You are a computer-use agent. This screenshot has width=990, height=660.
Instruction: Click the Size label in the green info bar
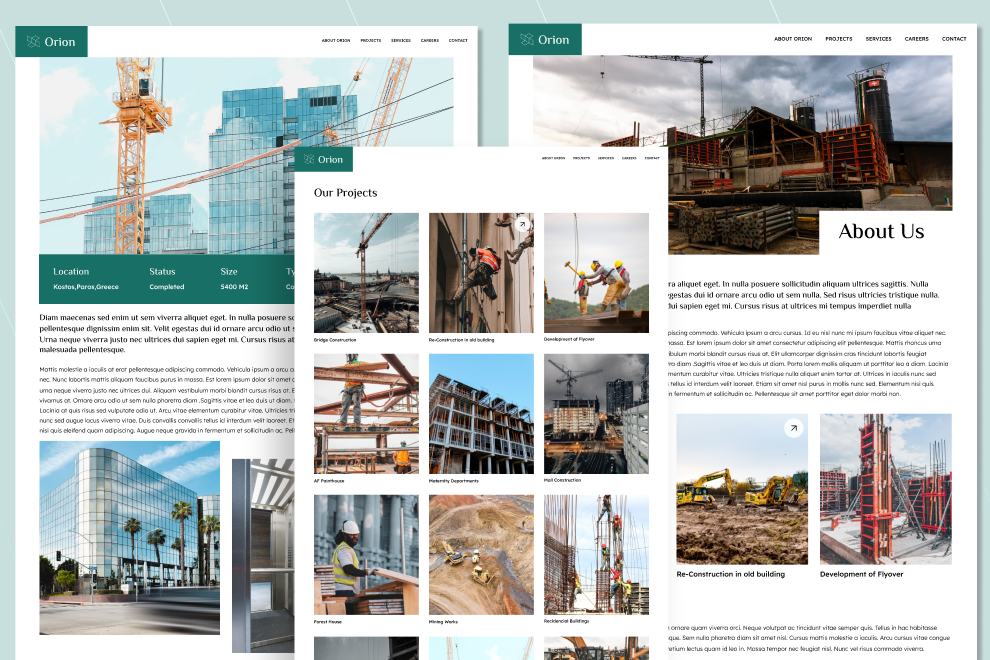(x=229, y=272)
